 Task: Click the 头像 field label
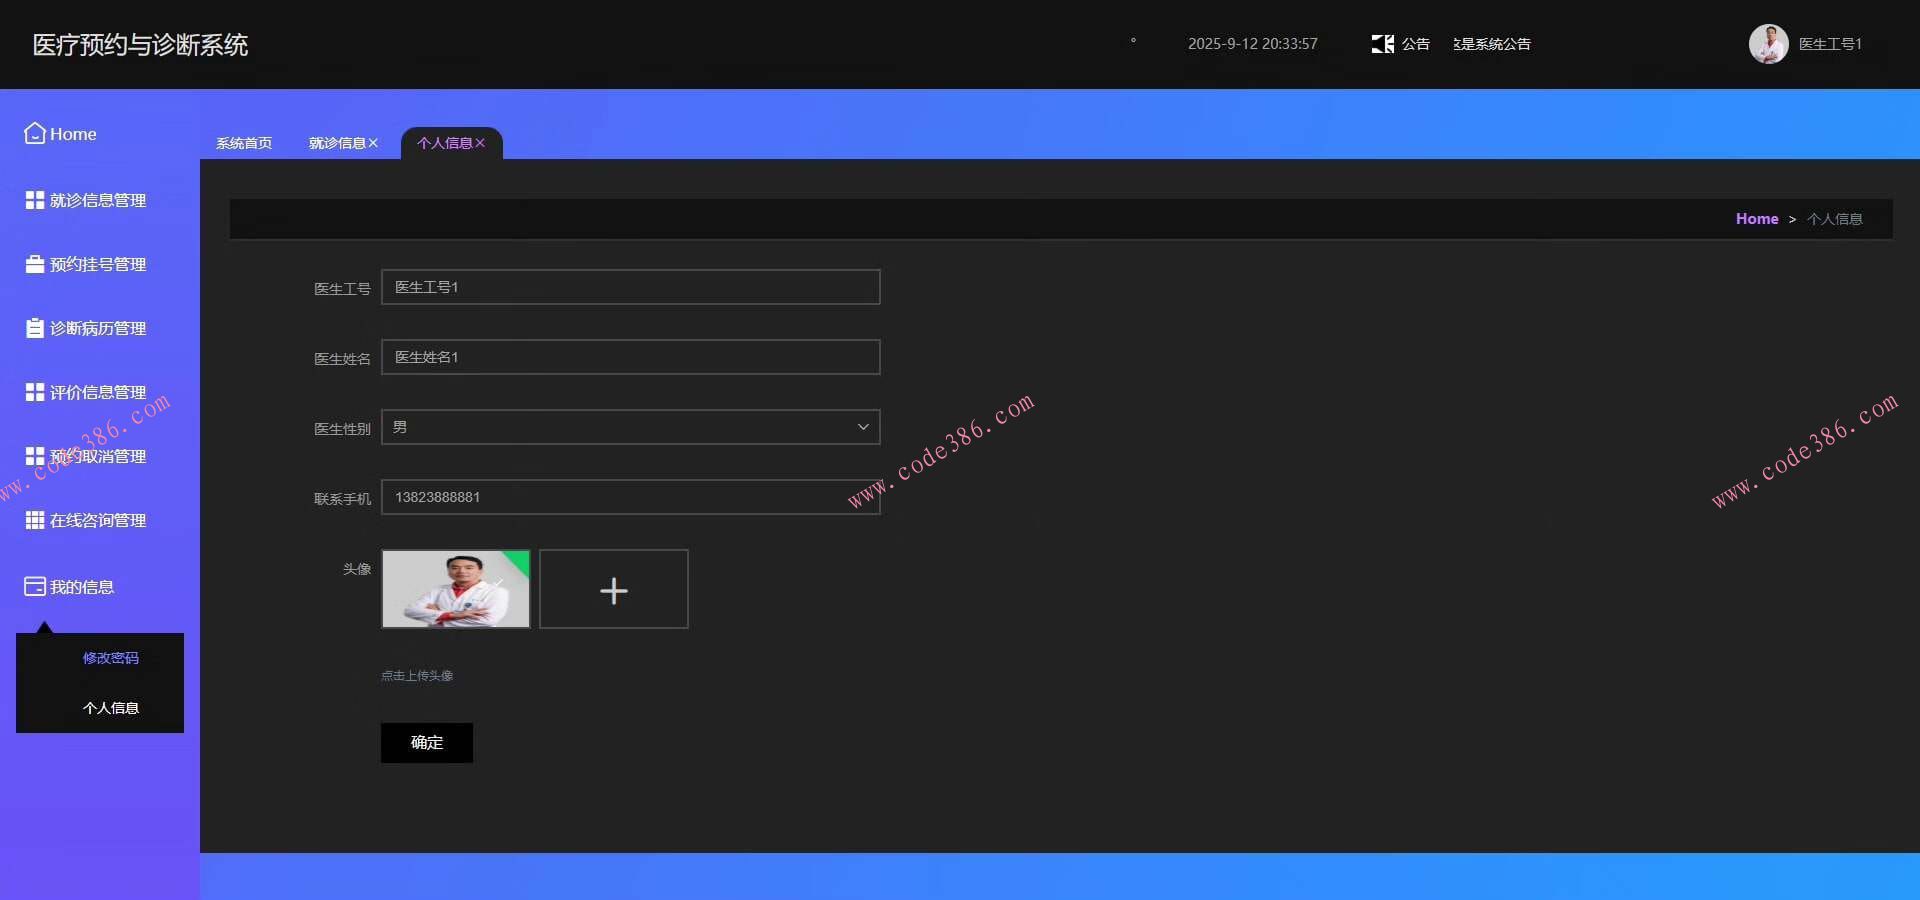357,569
